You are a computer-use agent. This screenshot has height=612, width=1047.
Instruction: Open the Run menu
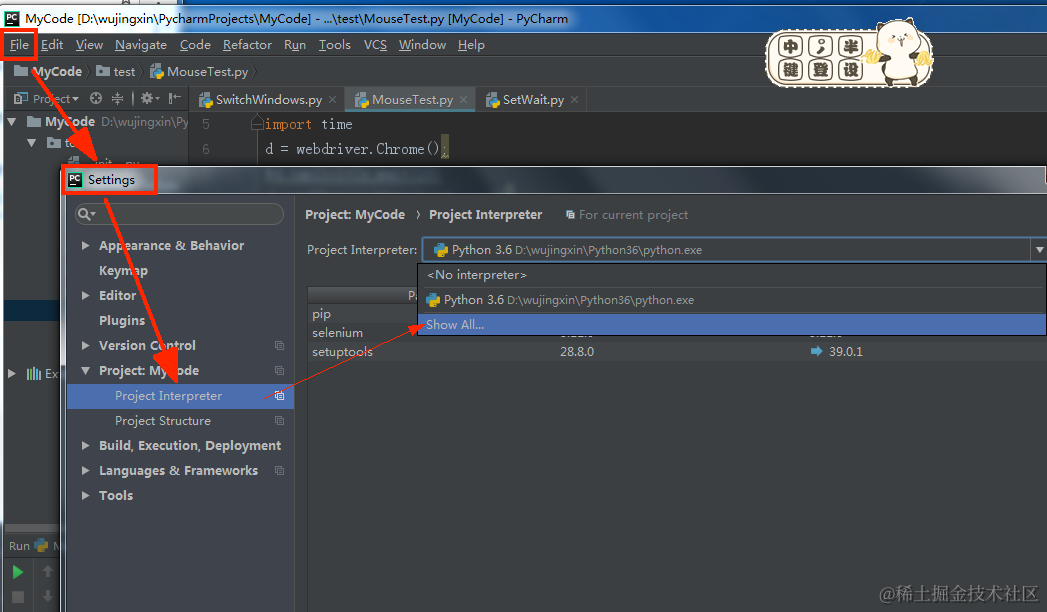point(294,45)
